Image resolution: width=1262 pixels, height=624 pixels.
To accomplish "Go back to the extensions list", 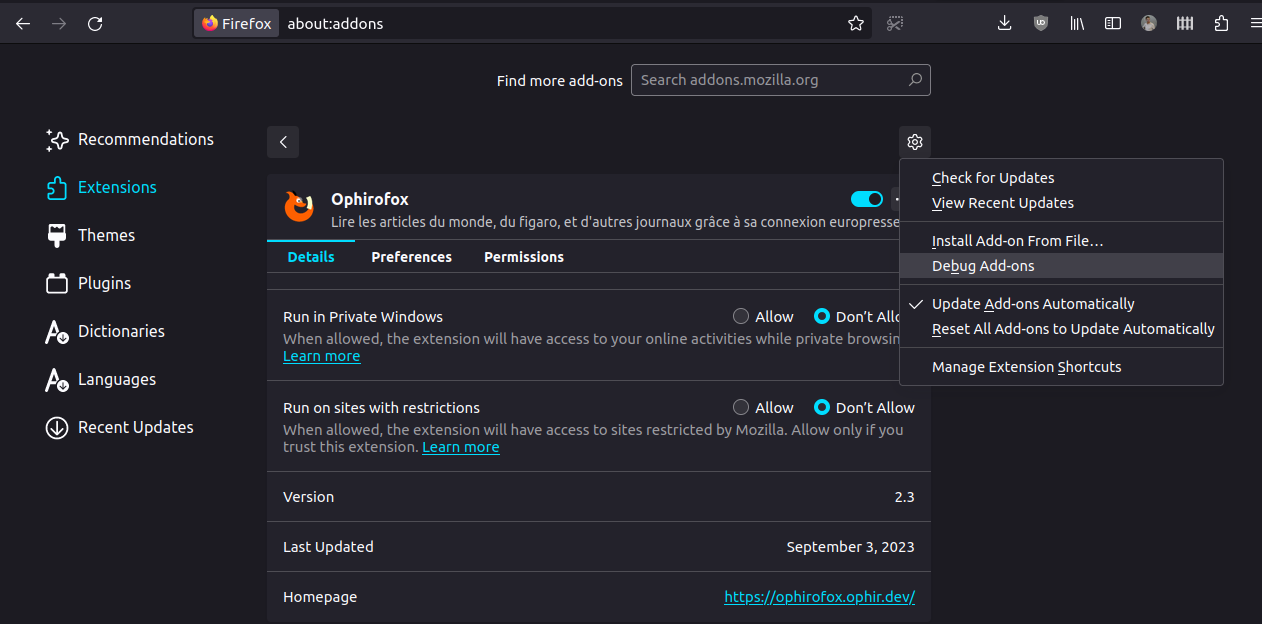I will [283, 142].
